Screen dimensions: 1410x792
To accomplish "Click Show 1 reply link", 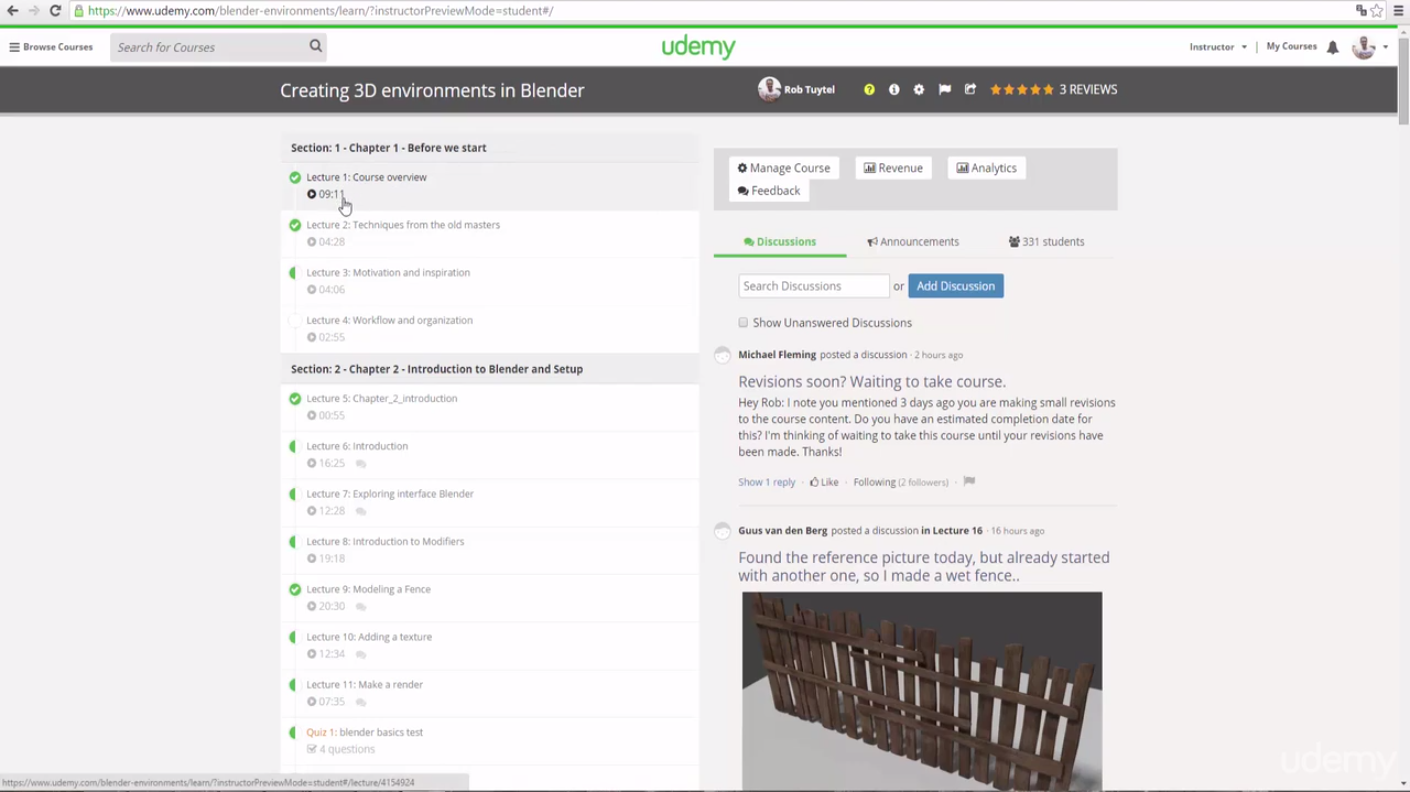I will click(767, 482).
